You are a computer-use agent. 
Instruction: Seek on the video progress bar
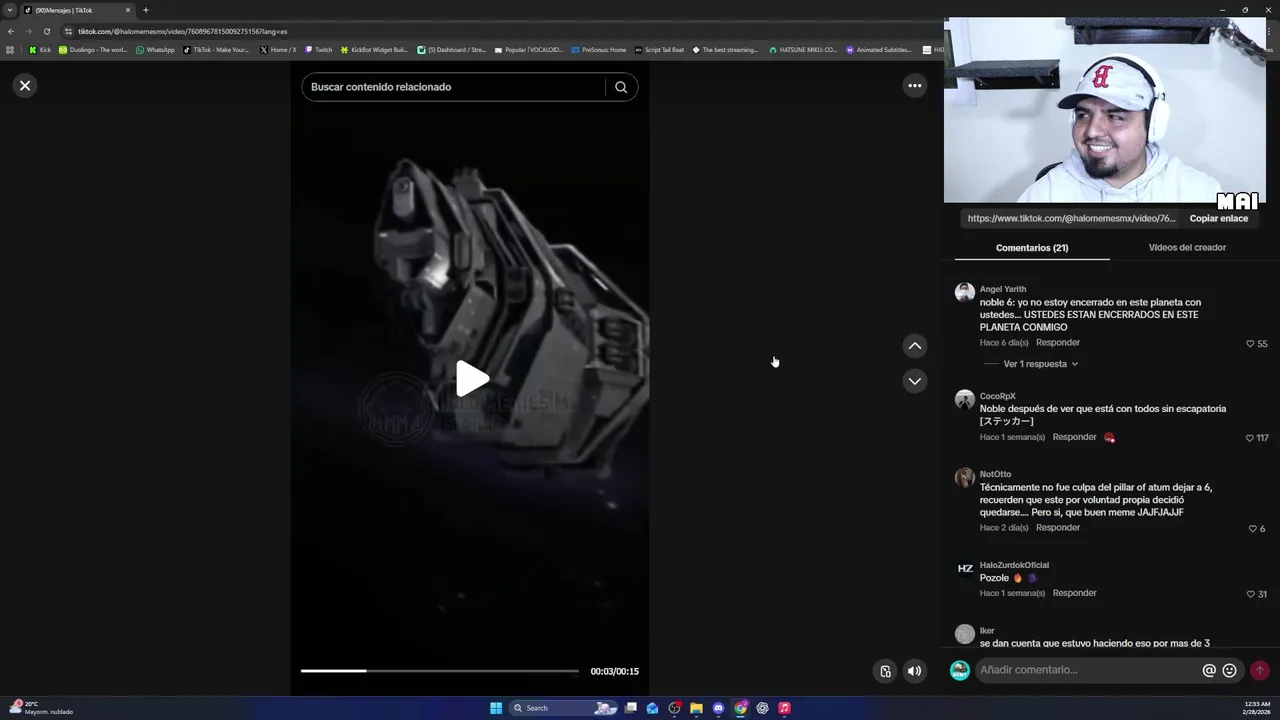point(440,671)
